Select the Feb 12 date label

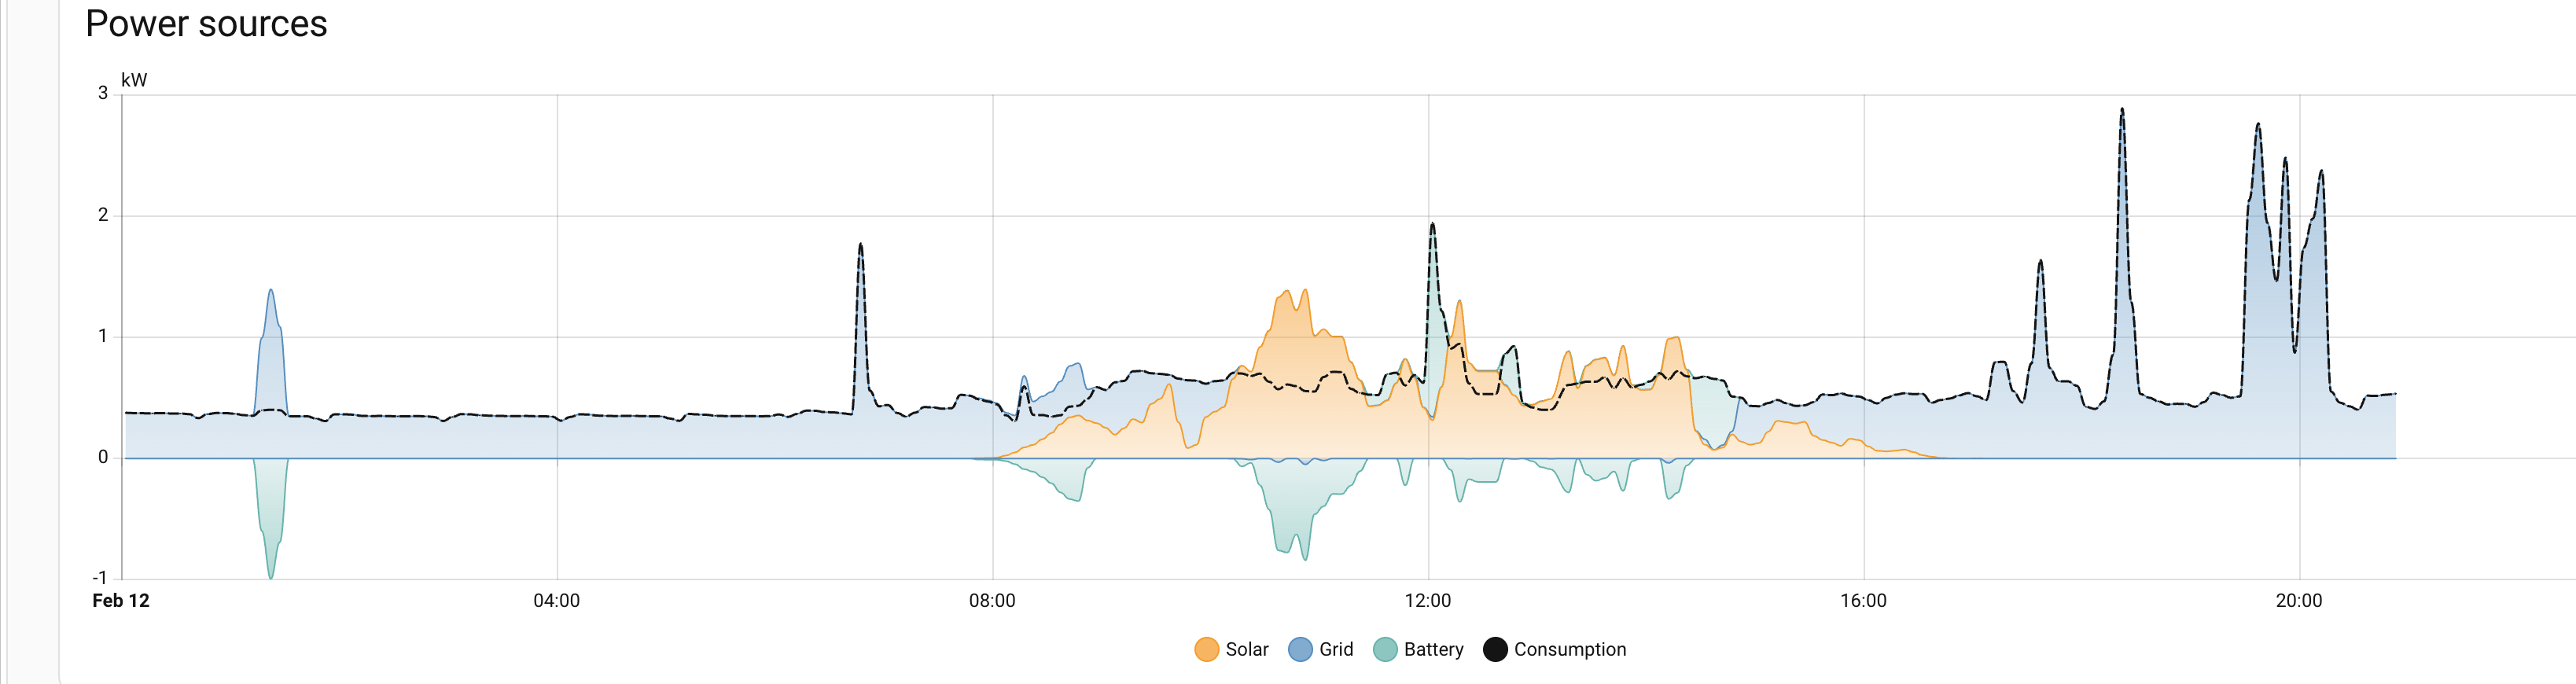point(121,601)
